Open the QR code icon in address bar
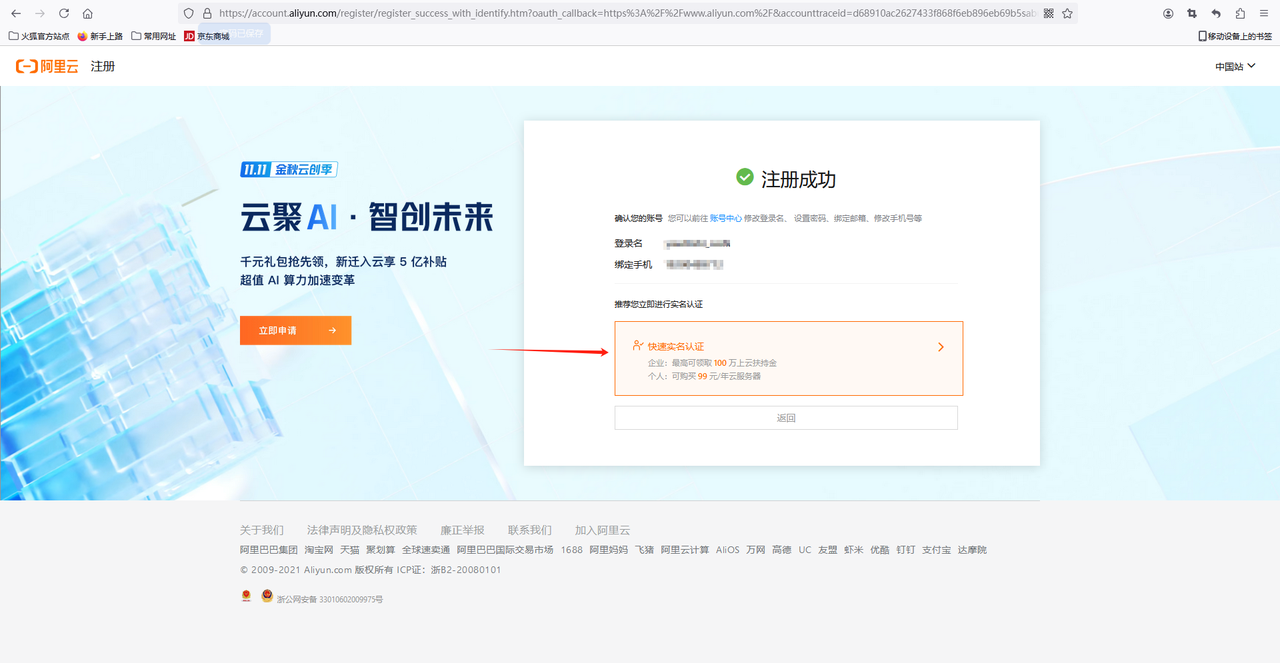The width and height of the screenshot is (1280, 663). click(x=1048, y=14)
